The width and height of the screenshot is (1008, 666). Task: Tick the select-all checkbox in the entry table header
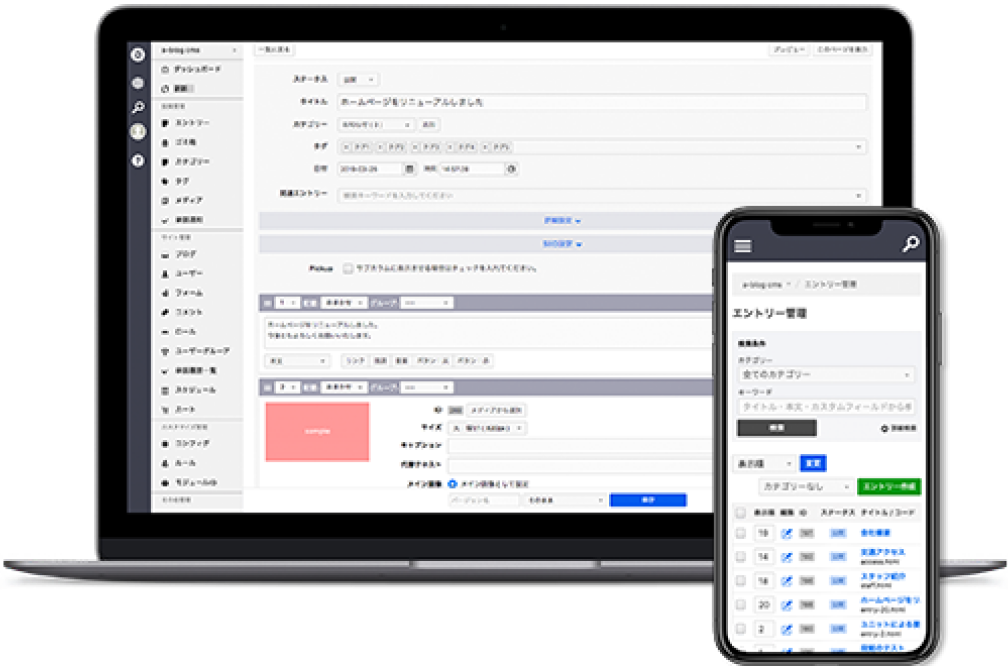click(x=741, y=511)
